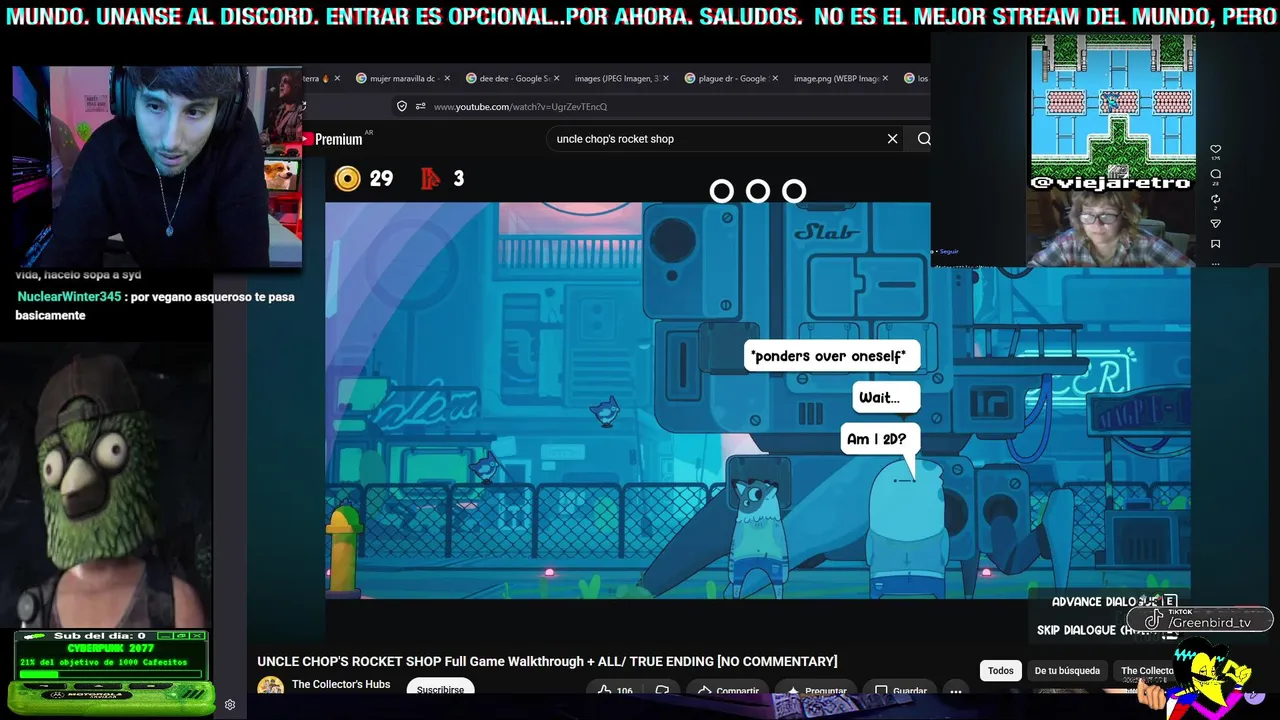Select the 'De tu búsqueda' filter chip
1280x720 pixels.
point(1067,671)
